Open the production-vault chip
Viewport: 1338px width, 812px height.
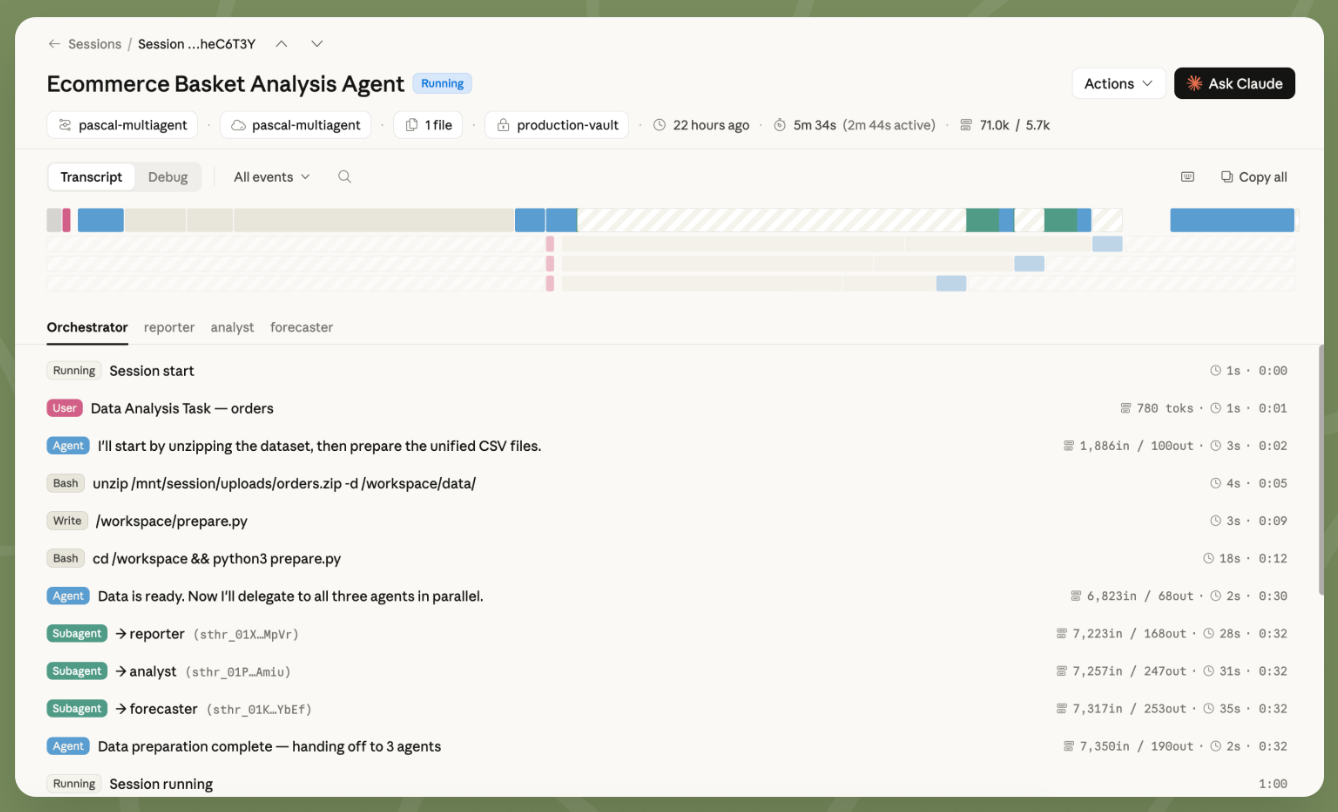557,125
